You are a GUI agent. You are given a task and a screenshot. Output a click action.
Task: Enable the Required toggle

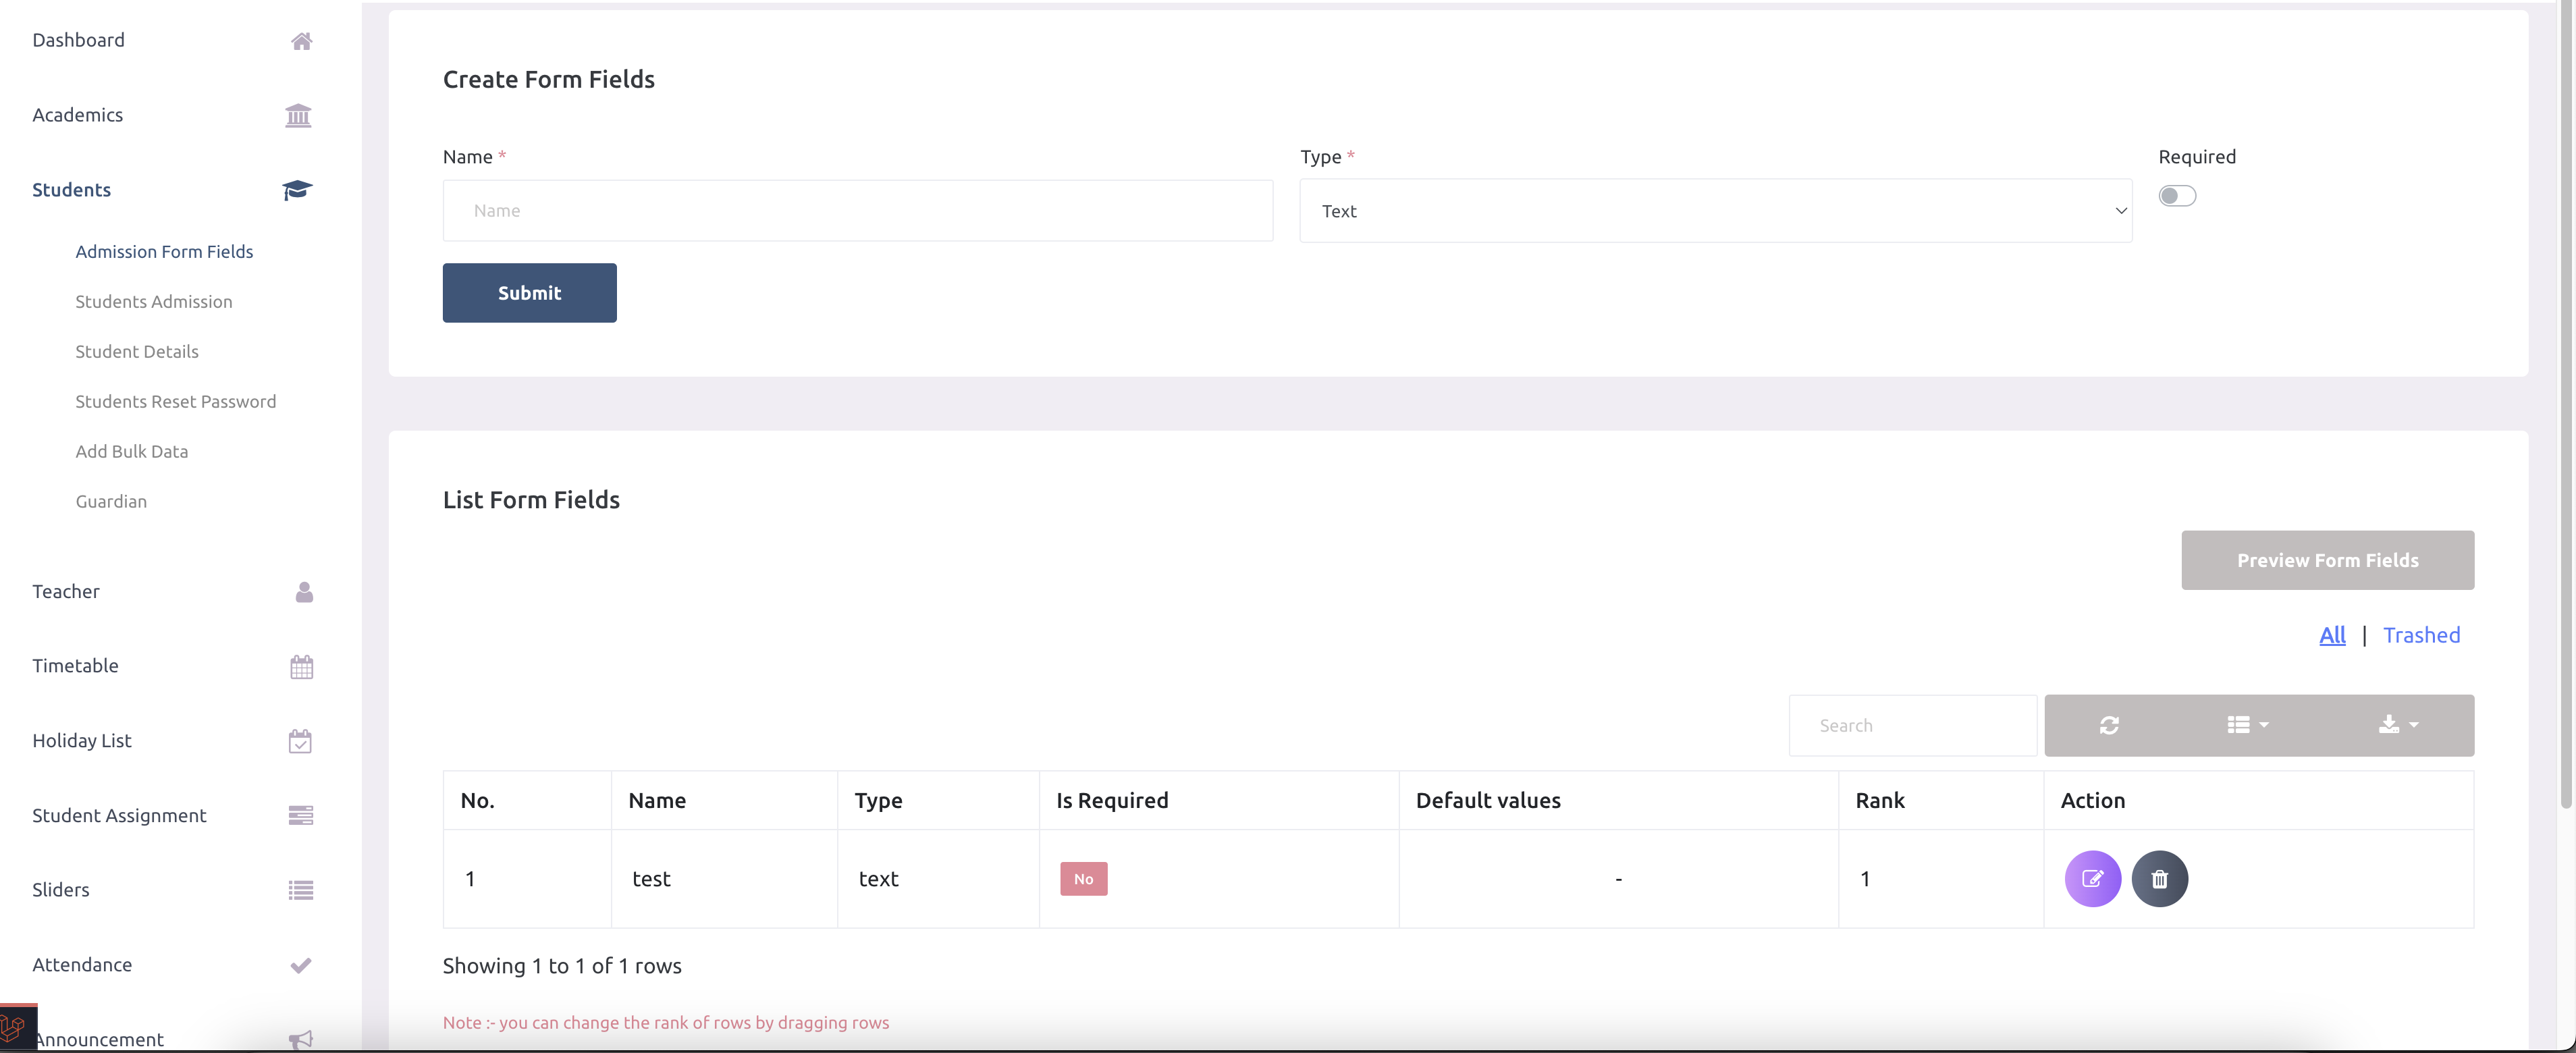click(x=2177, y=196)
